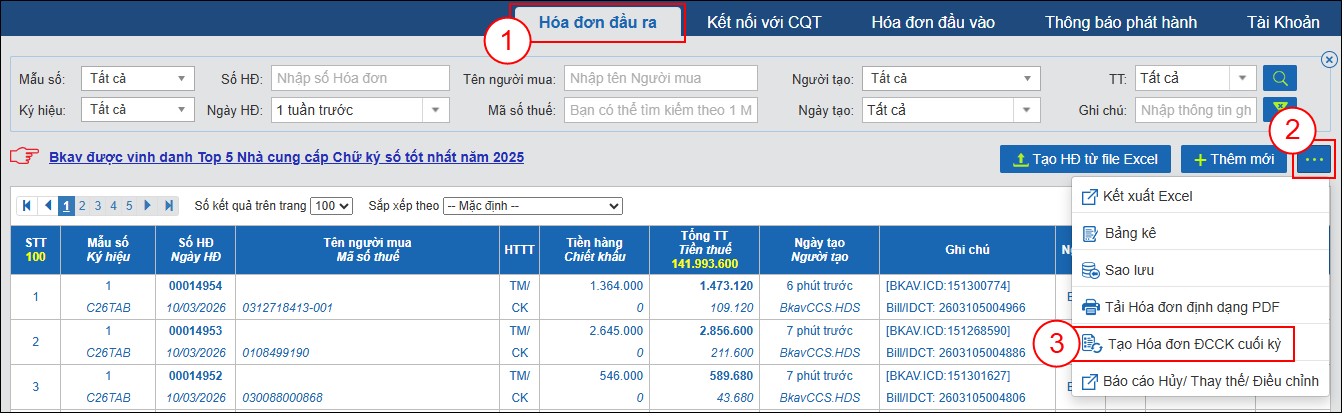Open Bkav Top 5 announcement link
1342x413 pixels.
coord(286,157)
